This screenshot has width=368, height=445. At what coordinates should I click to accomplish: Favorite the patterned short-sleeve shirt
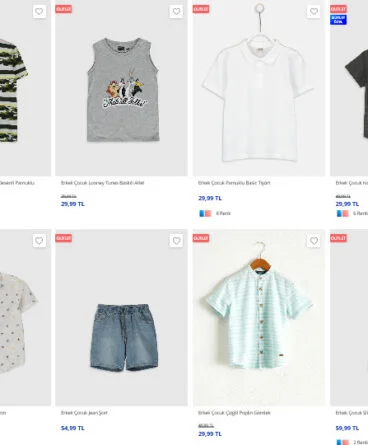click(x=39, y=241)
